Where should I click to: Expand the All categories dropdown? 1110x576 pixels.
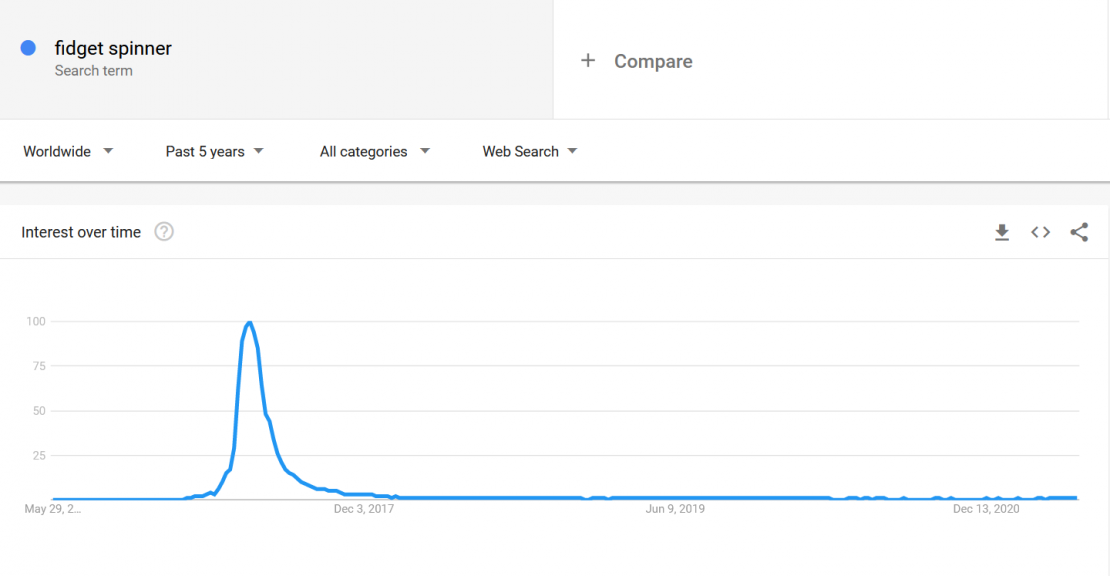pyautogui.click(x=374, y=151)
